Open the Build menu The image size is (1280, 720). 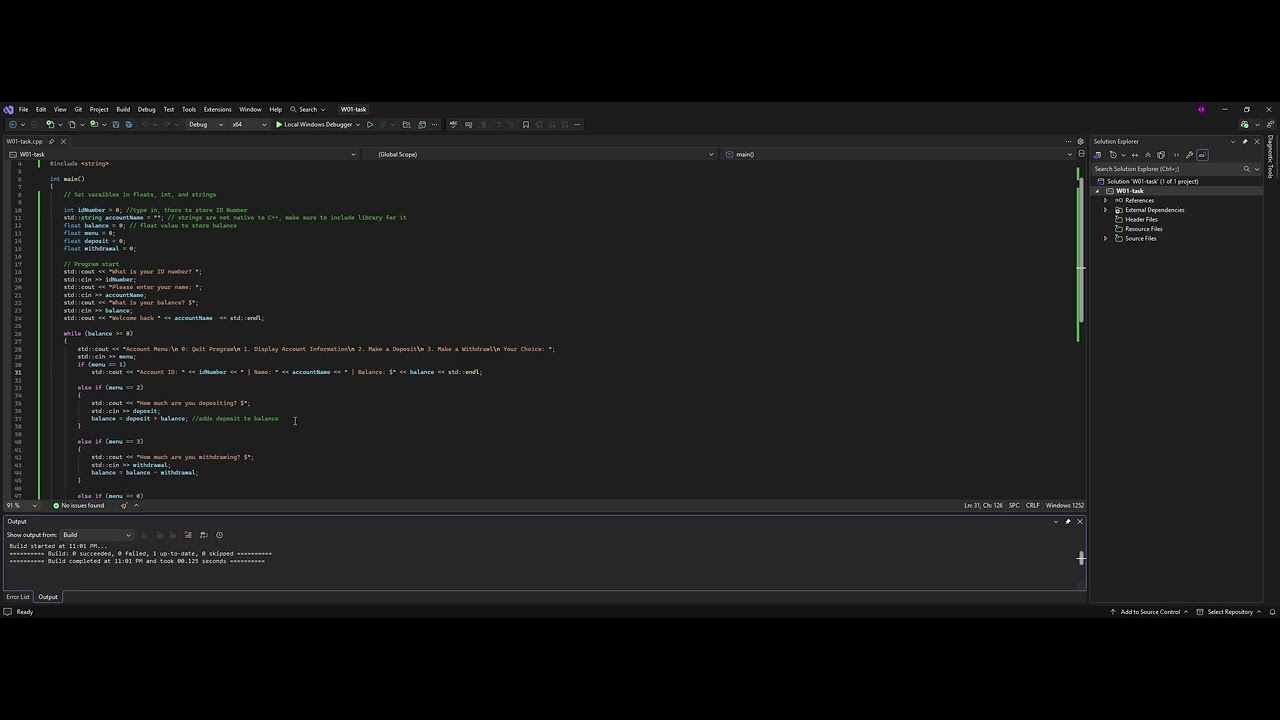123,109
